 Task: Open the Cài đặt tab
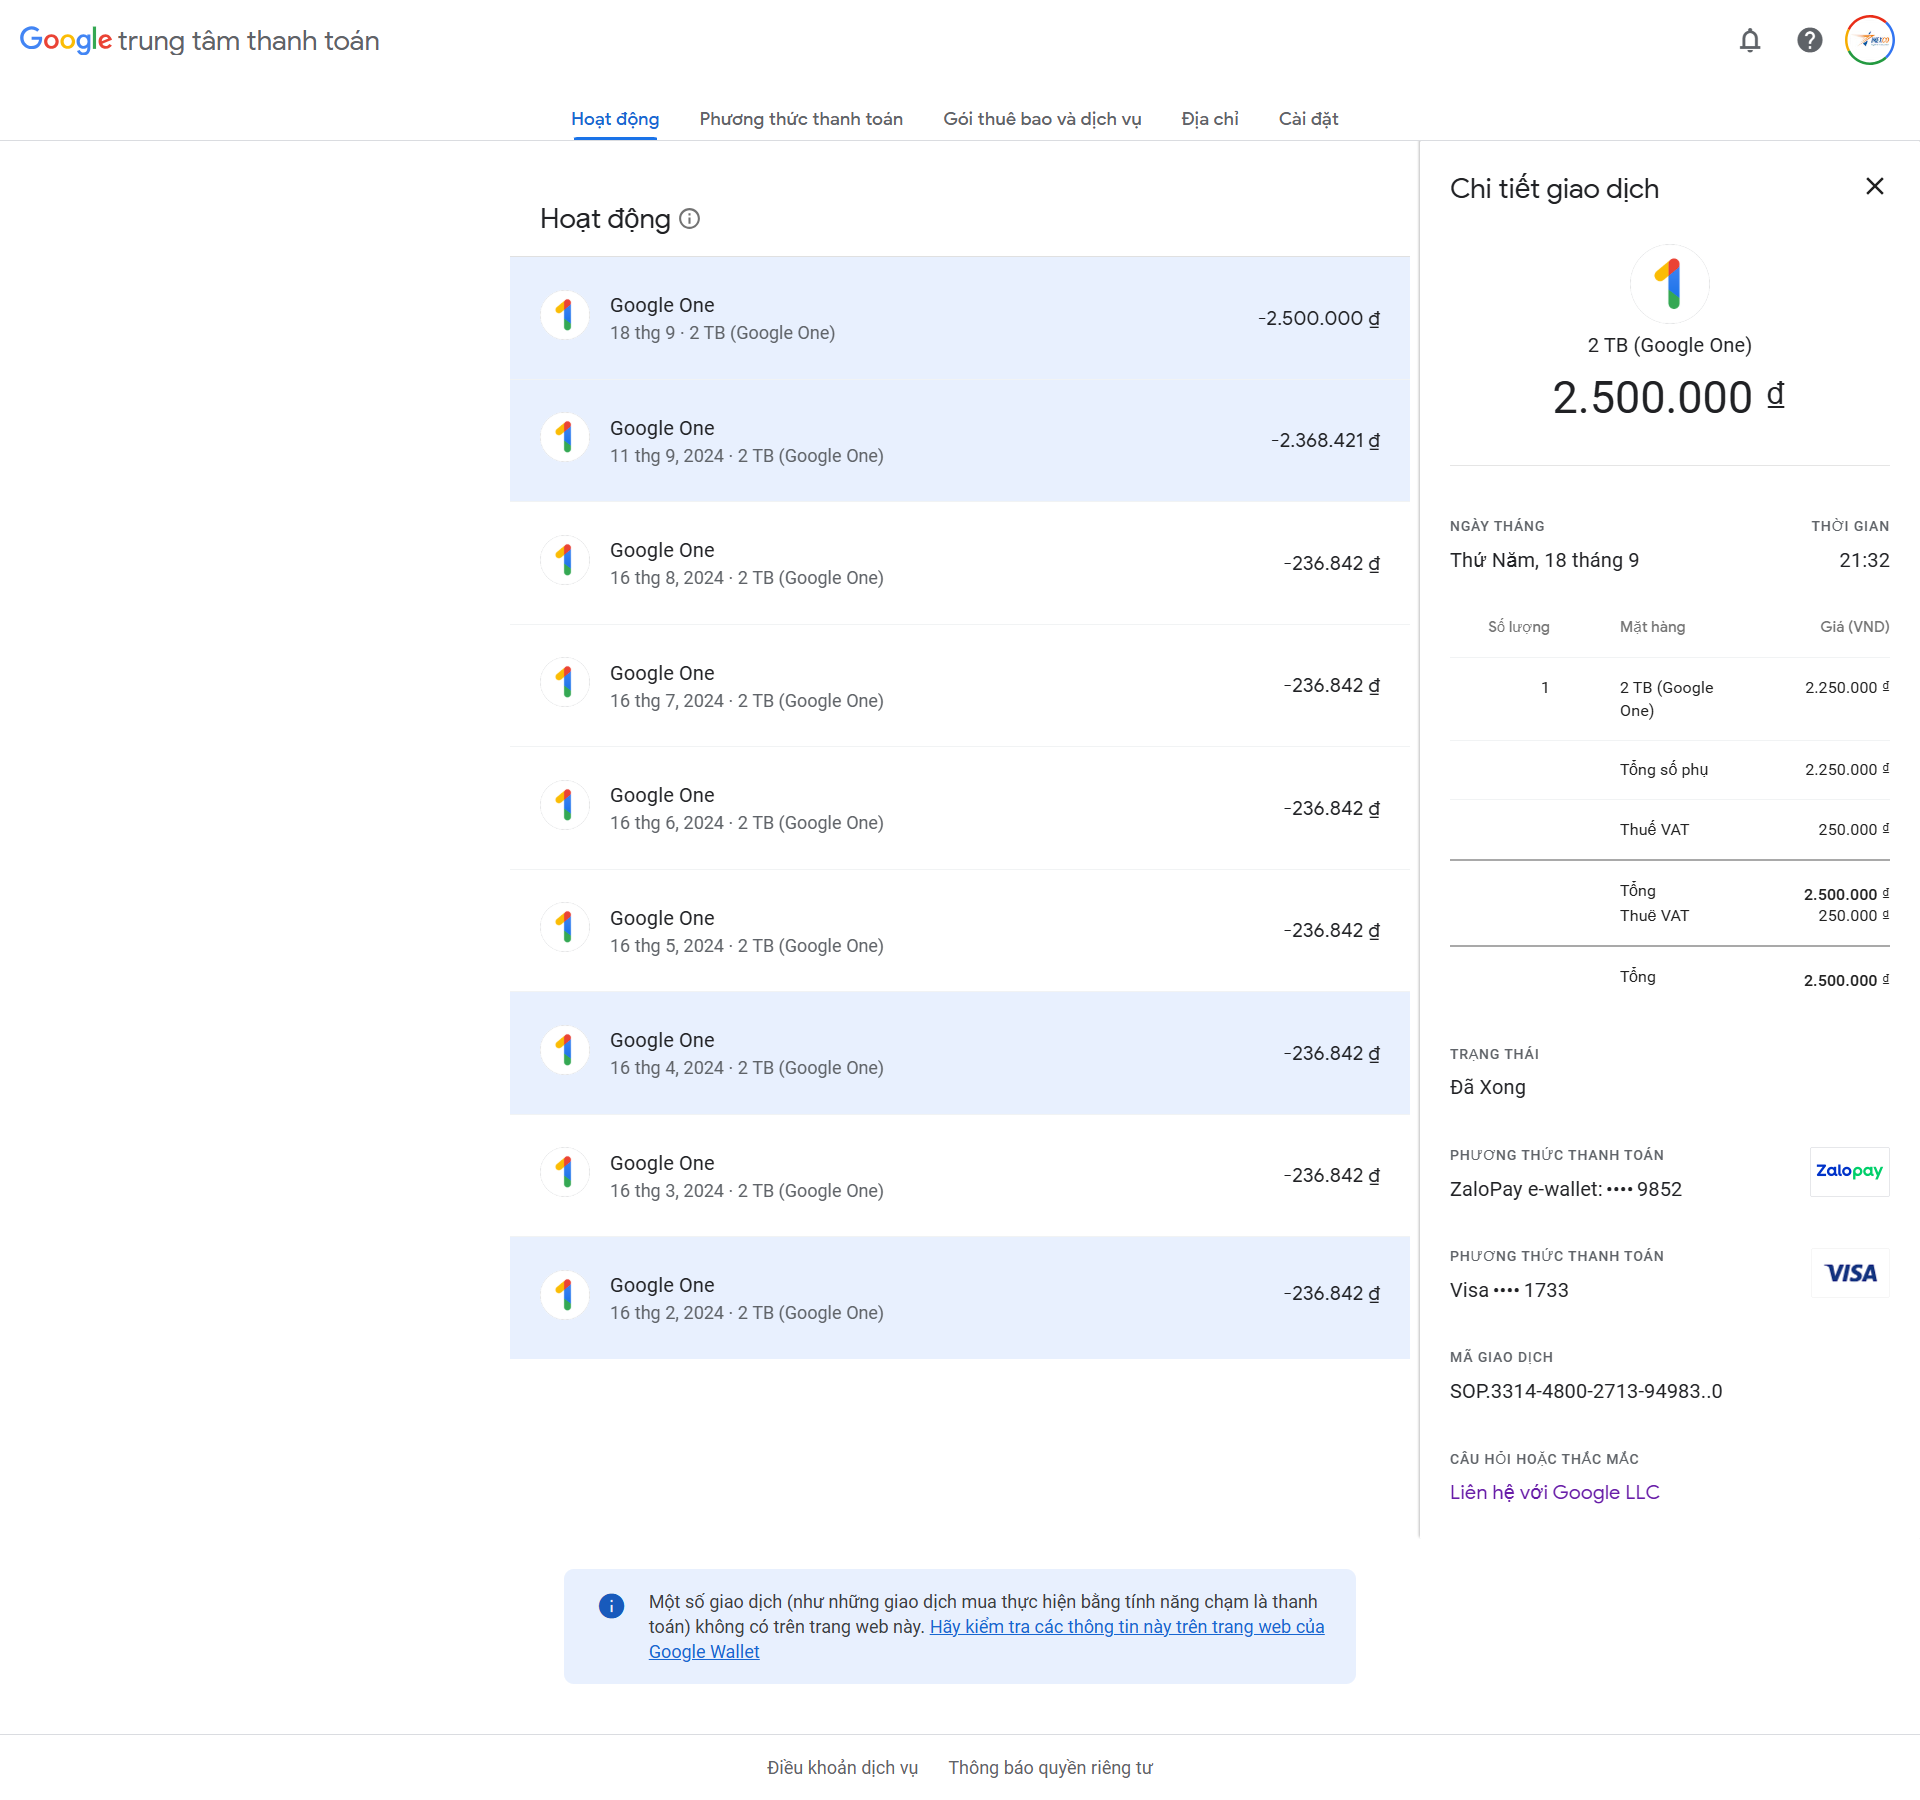click(1308, 119)
